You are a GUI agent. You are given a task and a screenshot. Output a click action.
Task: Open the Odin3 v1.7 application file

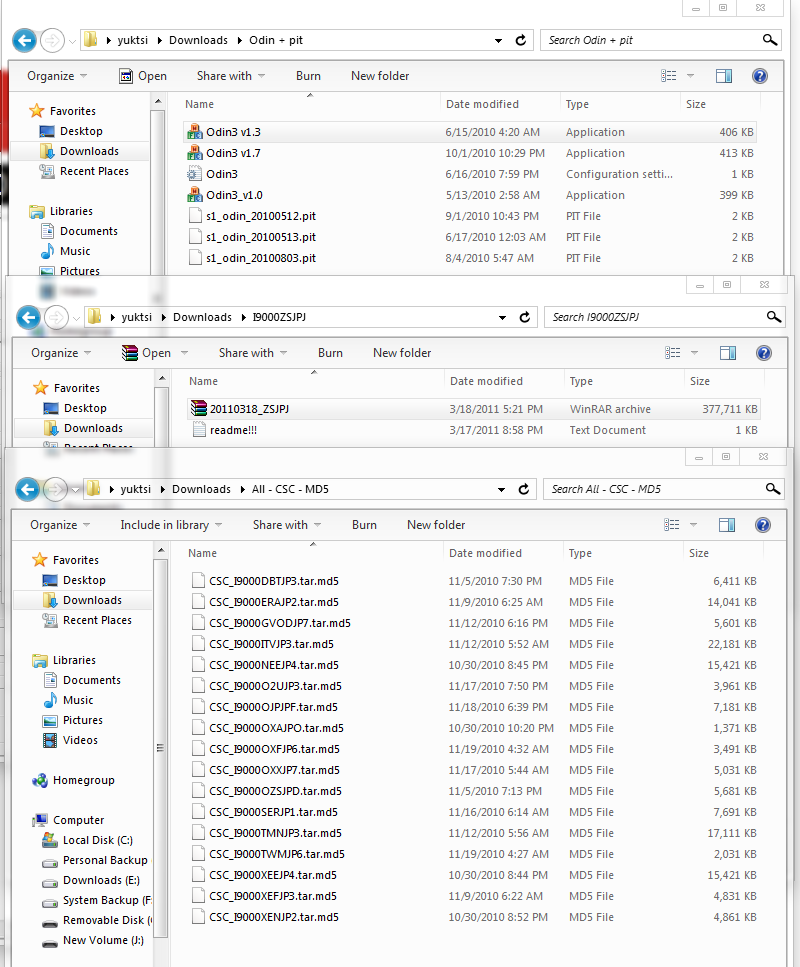[x=233, y=153]
